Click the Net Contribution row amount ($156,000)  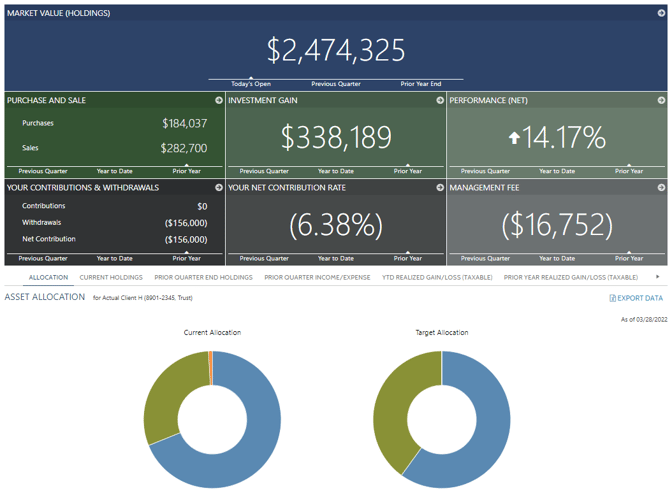click(186, 240)
